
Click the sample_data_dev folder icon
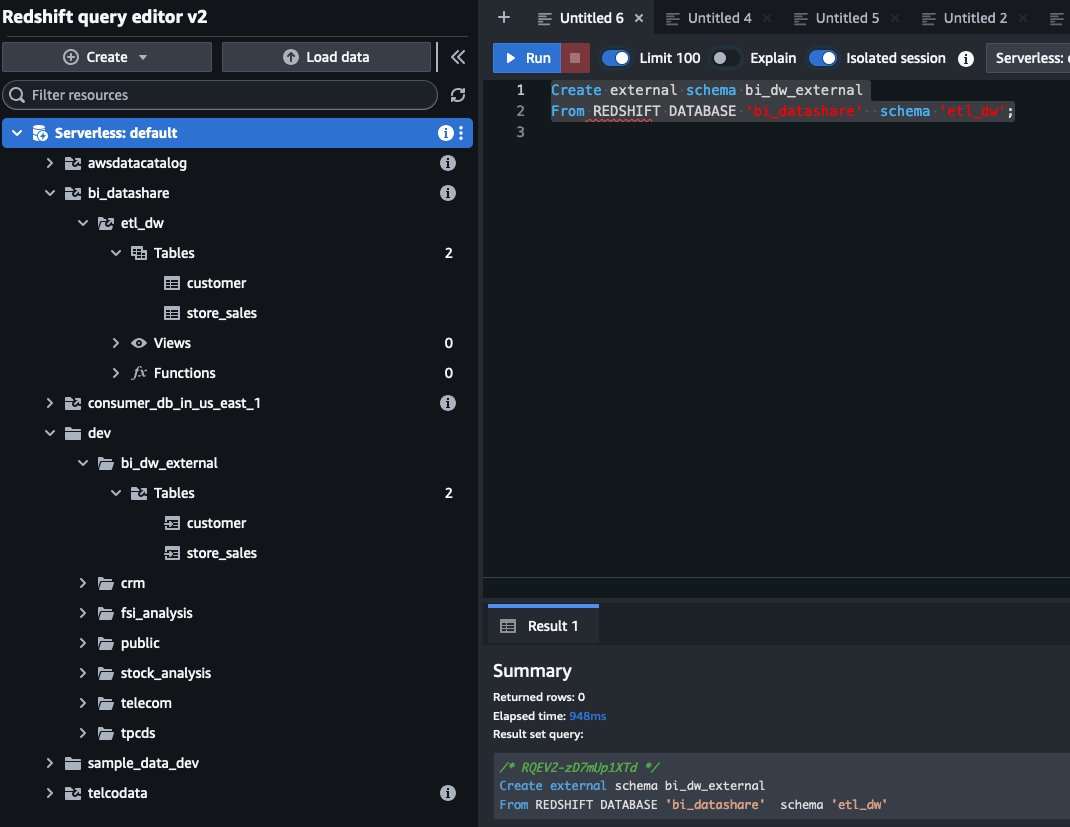pos(73,764)
